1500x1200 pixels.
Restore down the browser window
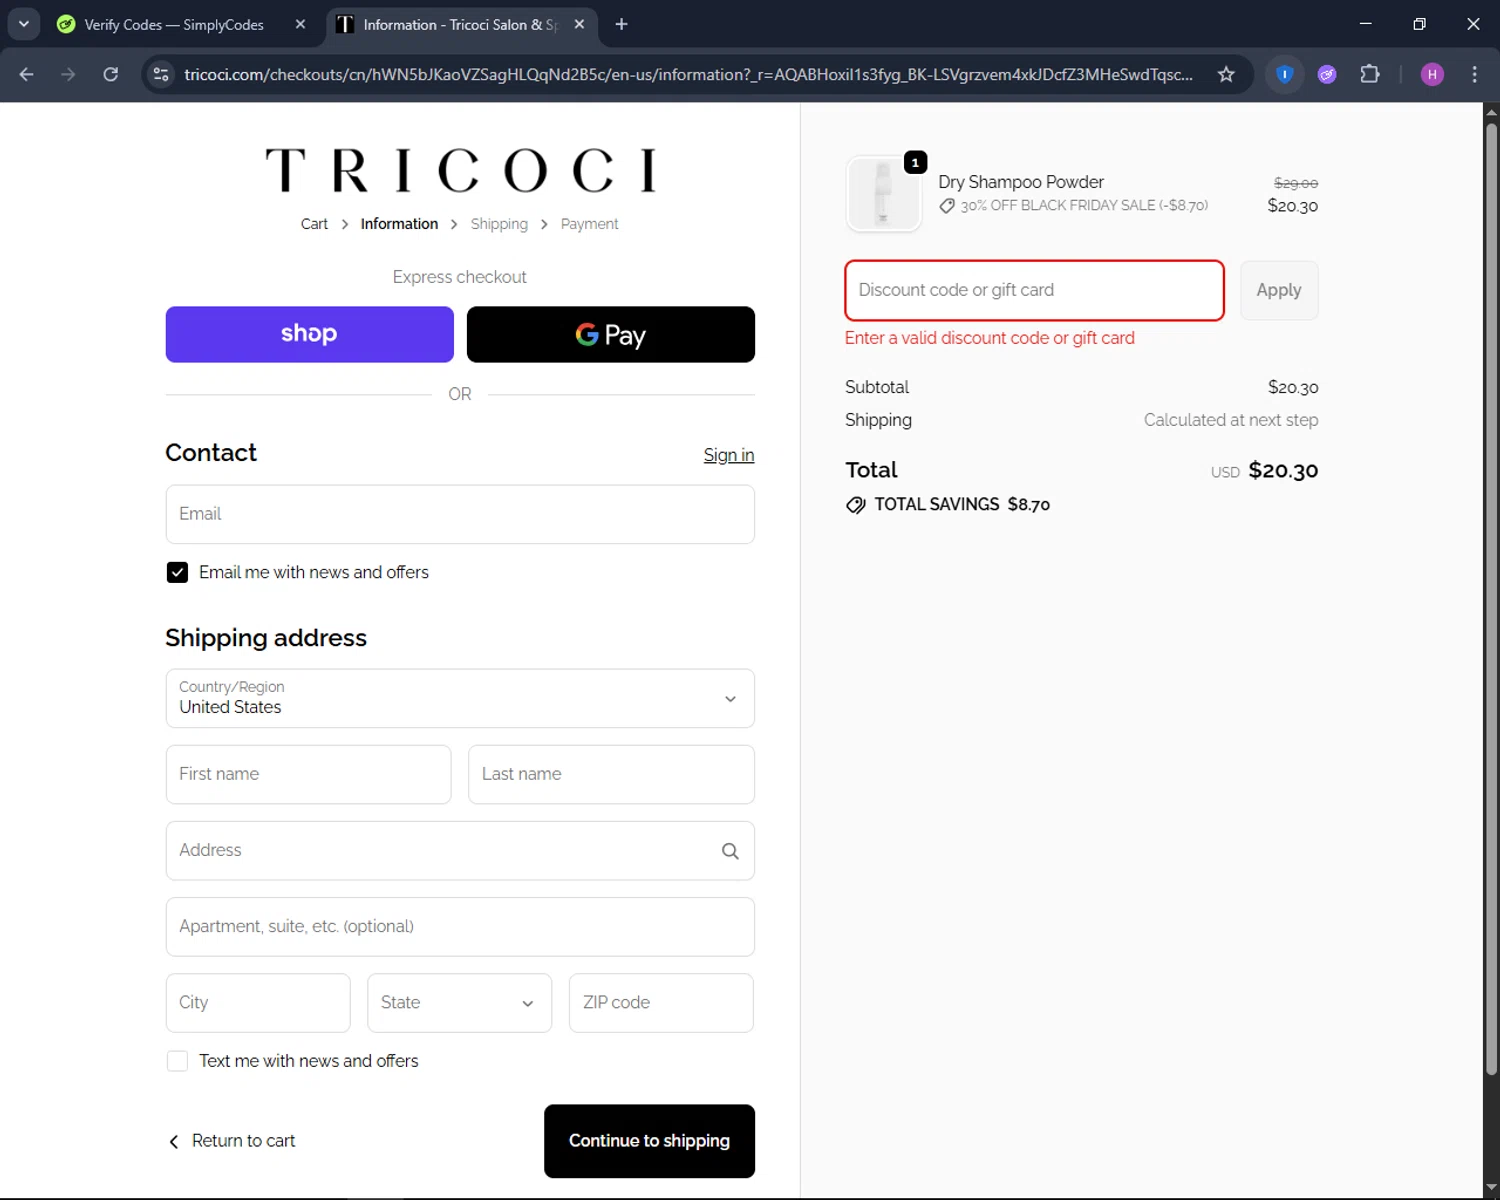click(1419, 24)
